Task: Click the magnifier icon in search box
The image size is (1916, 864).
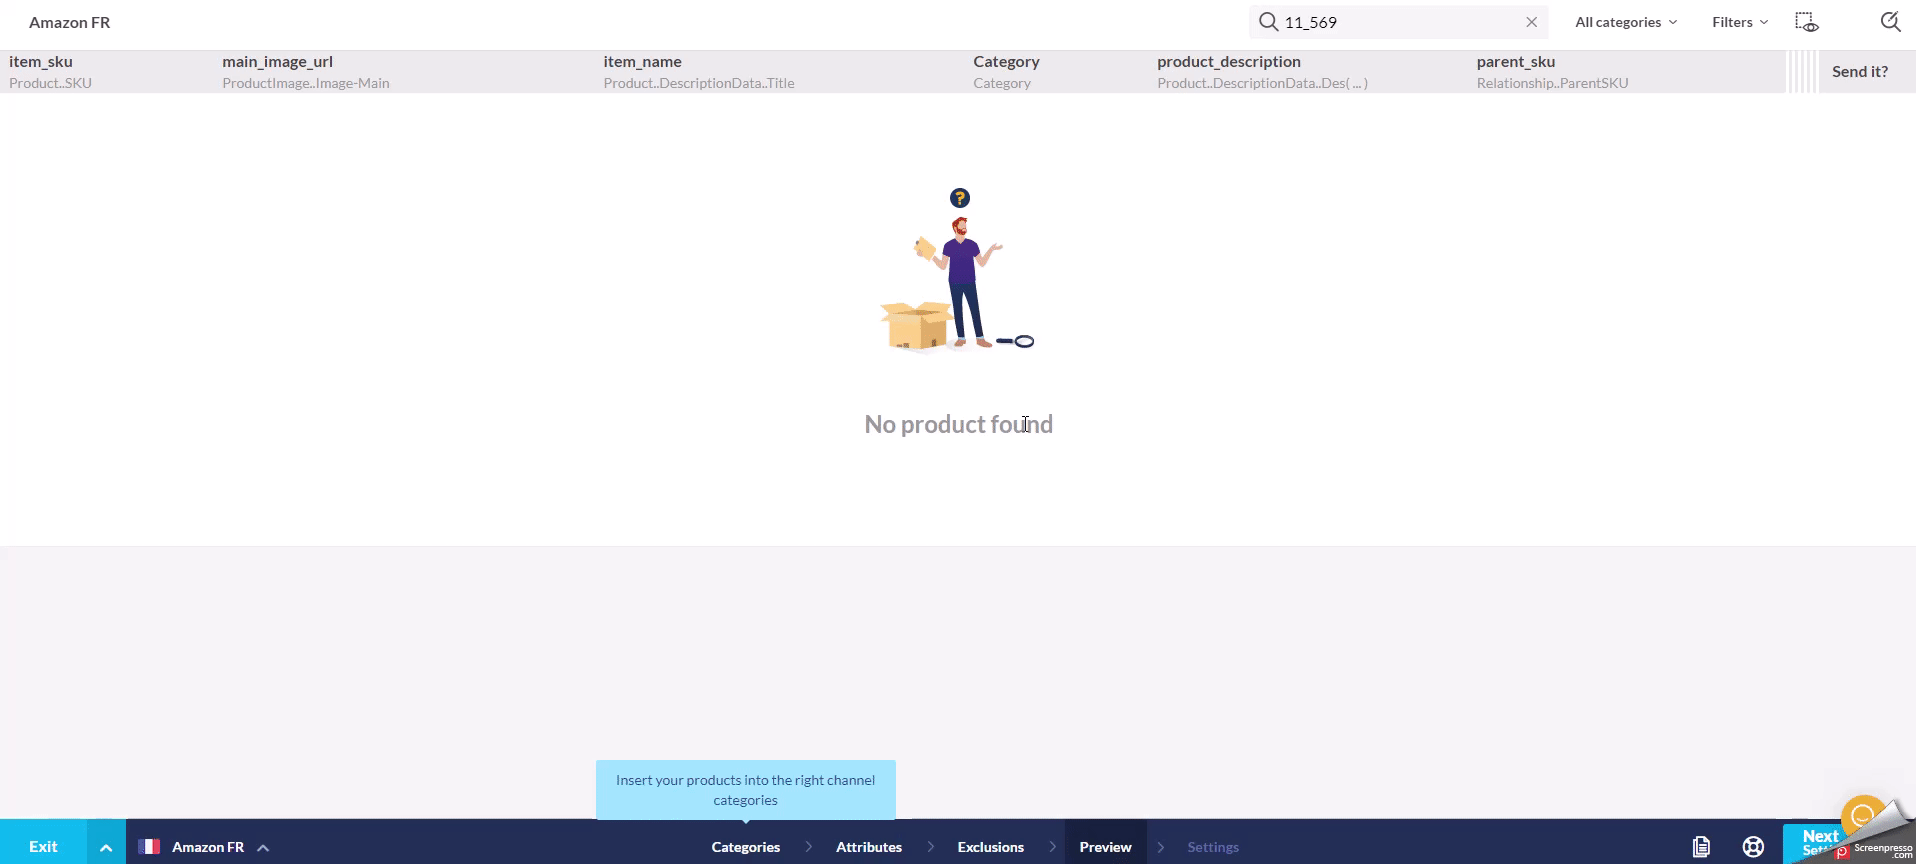Action: (x=1268, y=22)
